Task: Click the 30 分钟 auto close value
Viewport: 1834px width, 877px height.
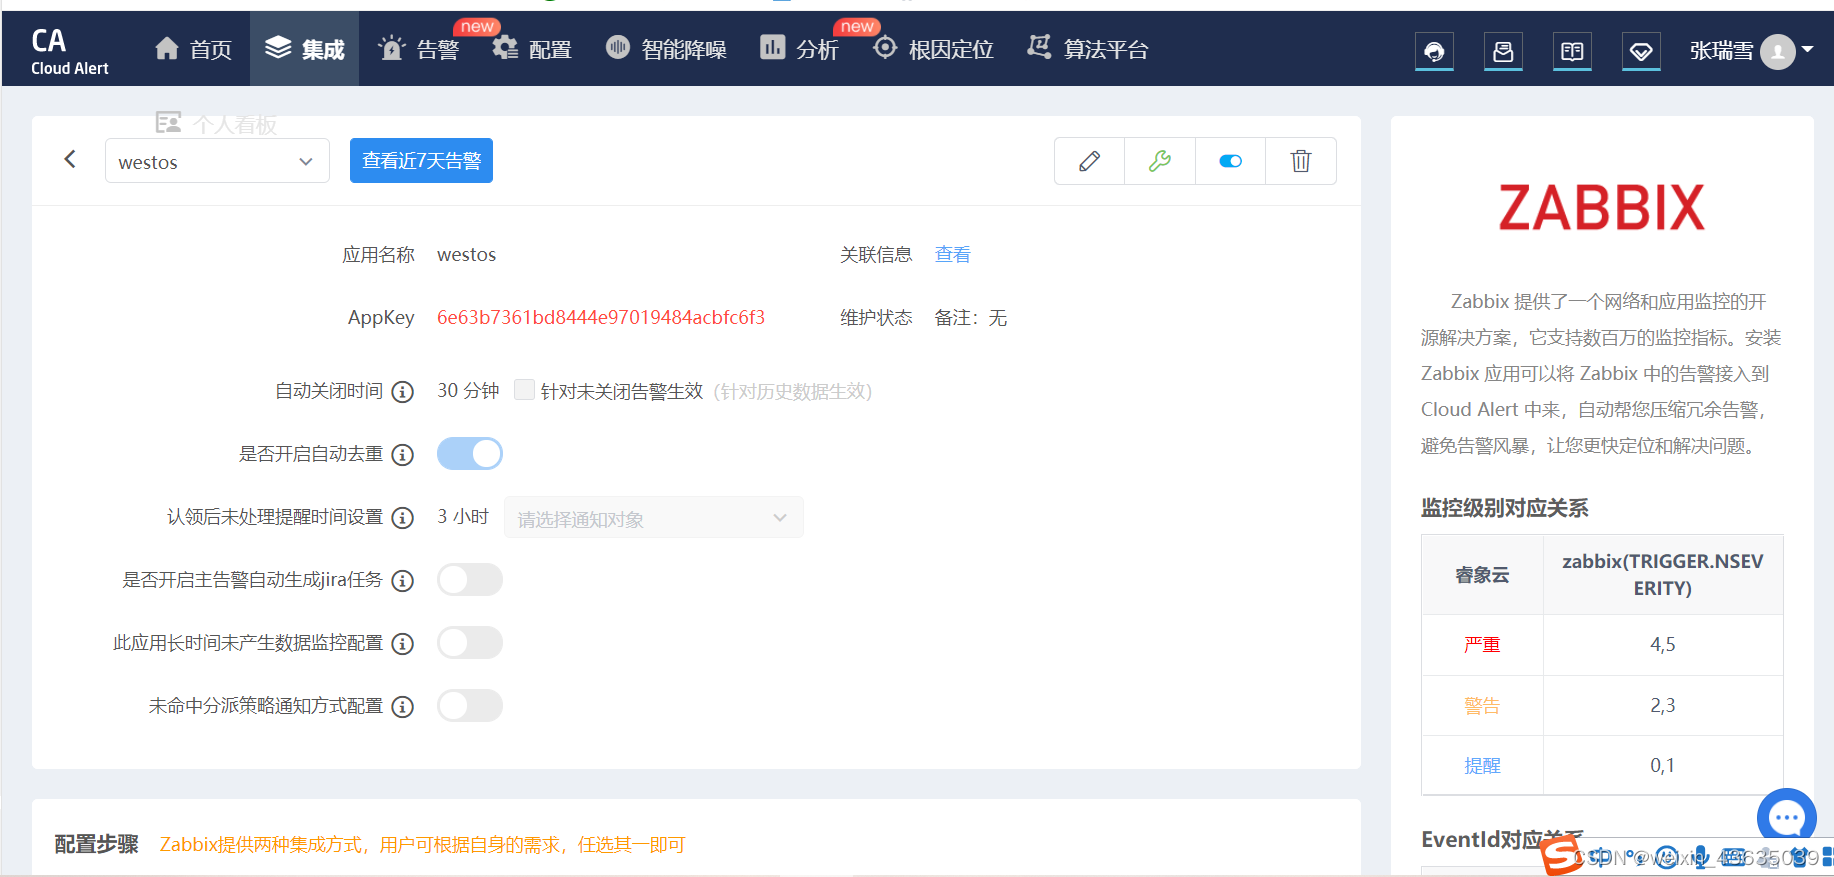Action: pos(468,391)
